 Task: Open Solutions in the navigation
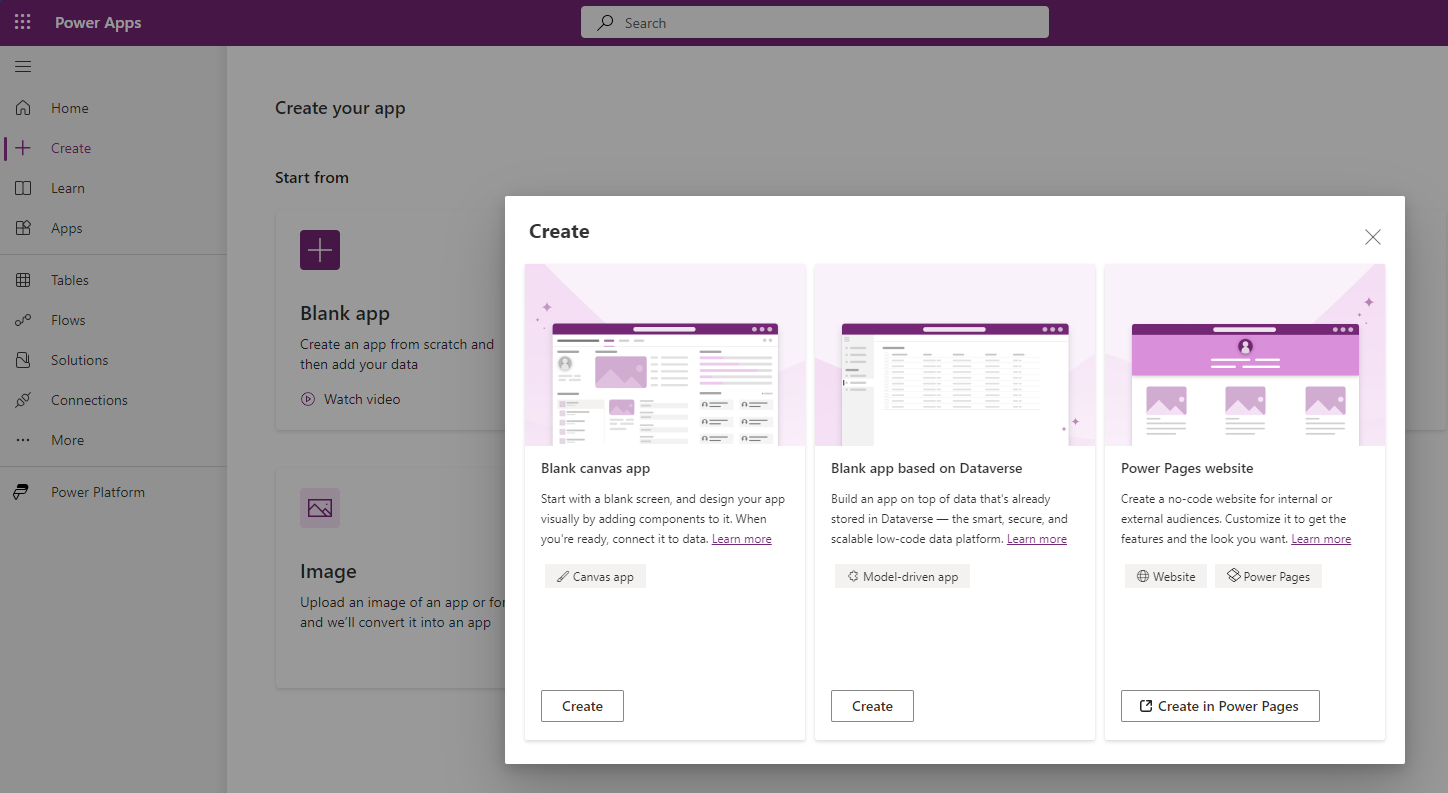tap(113, 360)
